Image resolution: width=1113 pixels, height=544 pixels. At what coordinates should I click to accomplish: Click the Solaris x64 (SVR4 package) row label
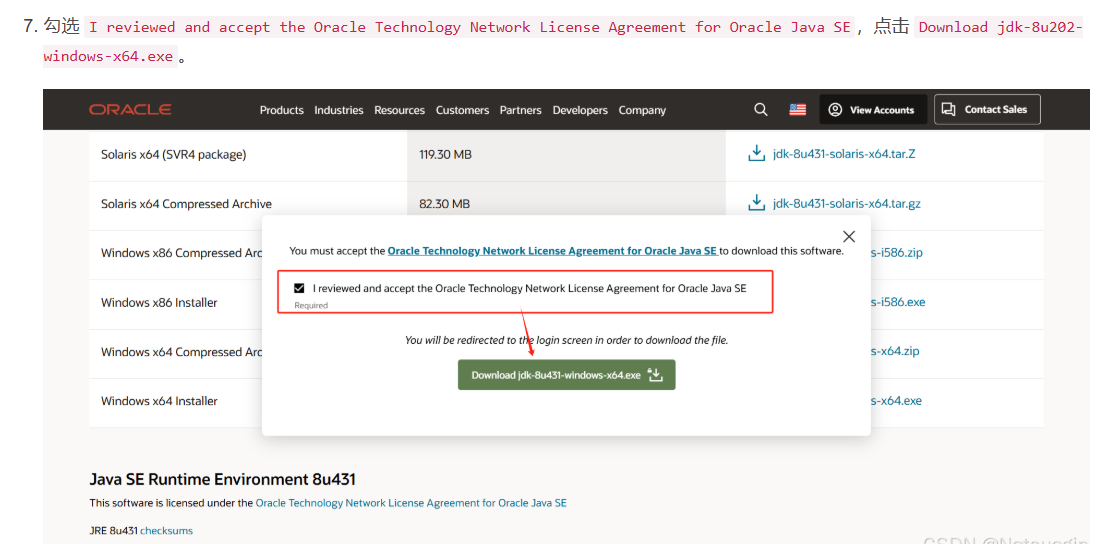click(173, 154)
